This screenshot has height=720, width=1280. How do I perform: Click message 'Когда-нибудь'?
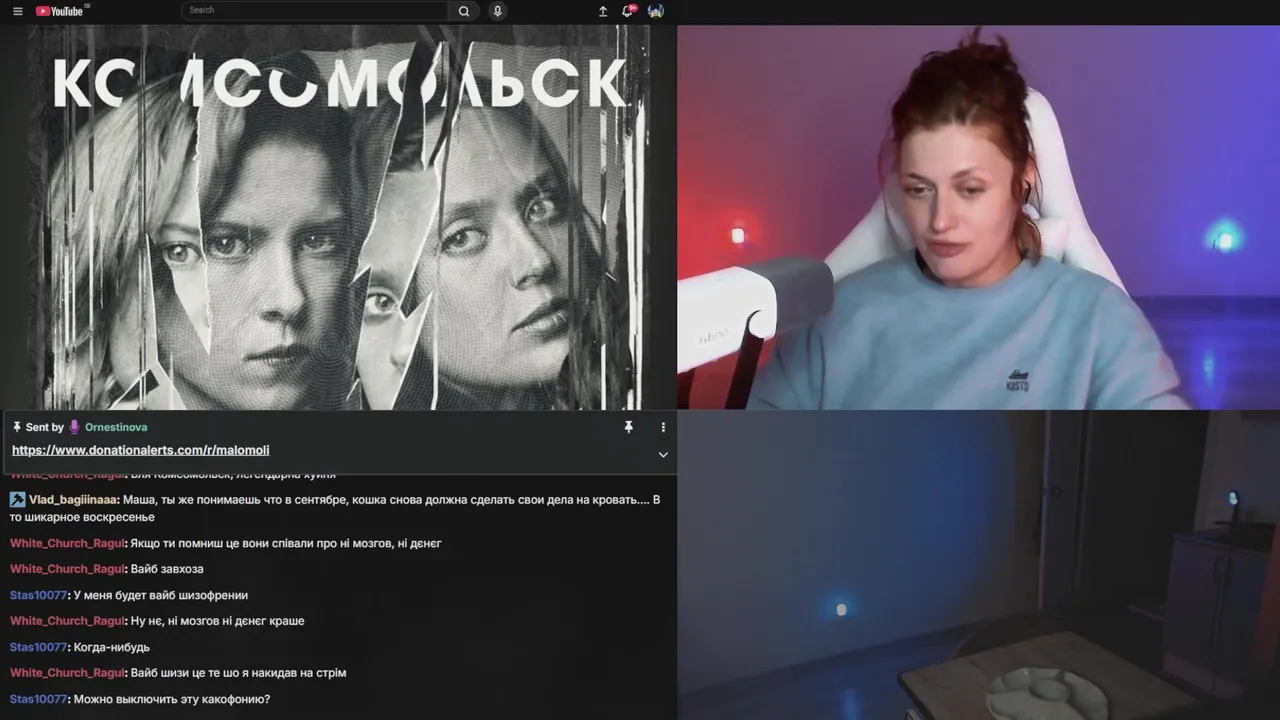pyautogui.click(x=111, y=647)
